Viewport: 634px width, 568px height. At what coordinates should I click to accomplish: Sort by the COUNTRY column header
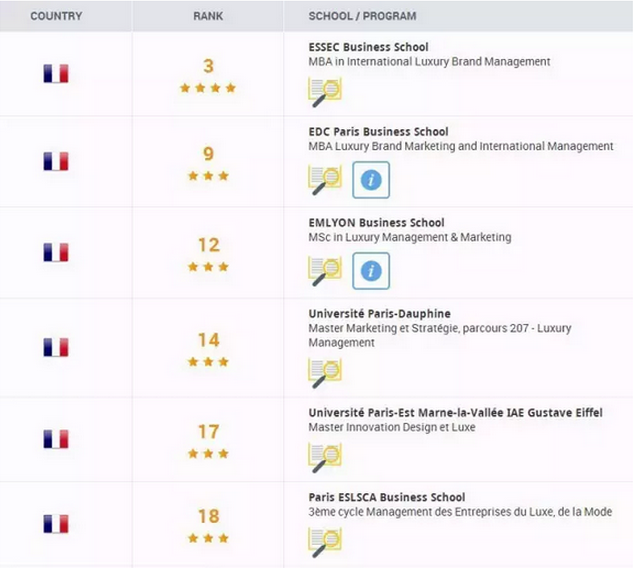click(56, 16)
